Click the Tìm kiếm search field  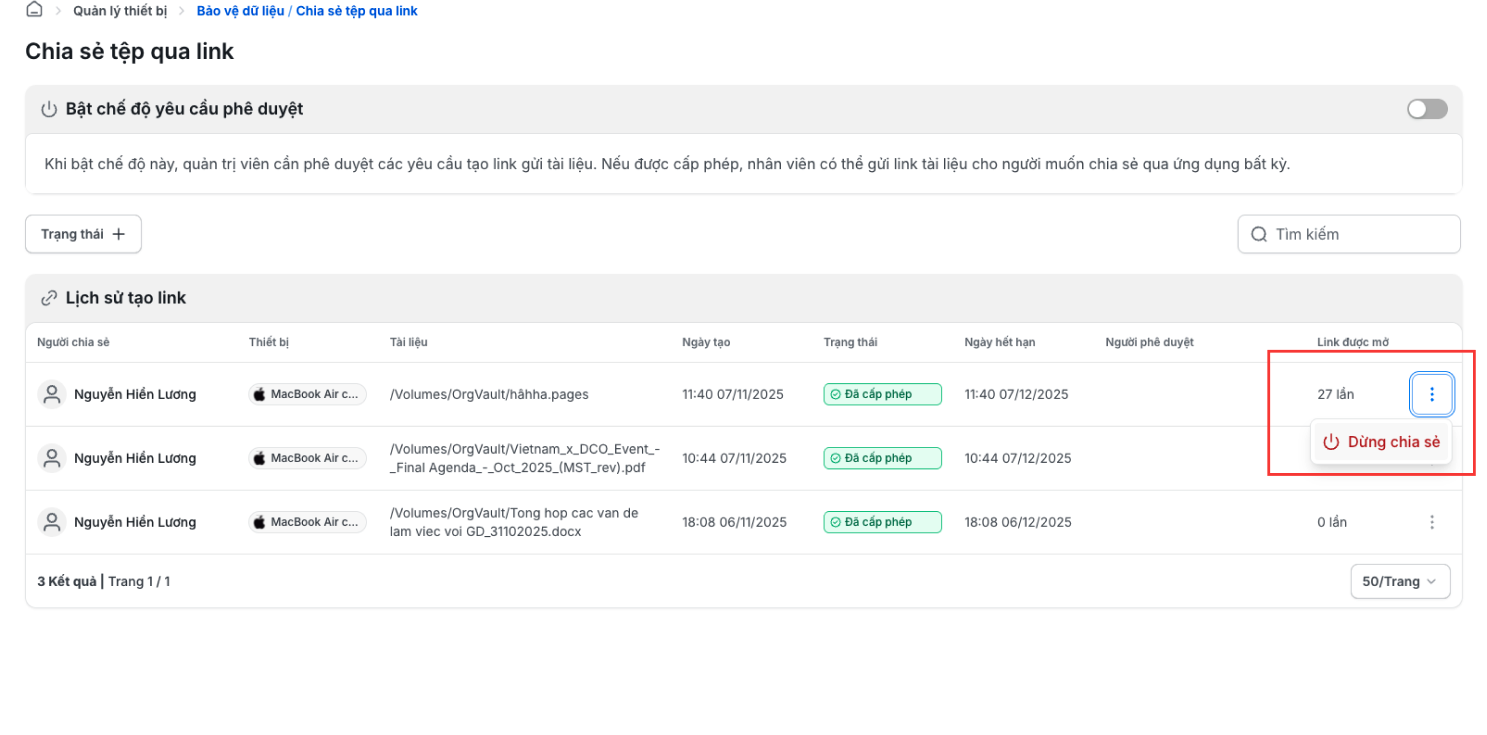(1349, 234)
